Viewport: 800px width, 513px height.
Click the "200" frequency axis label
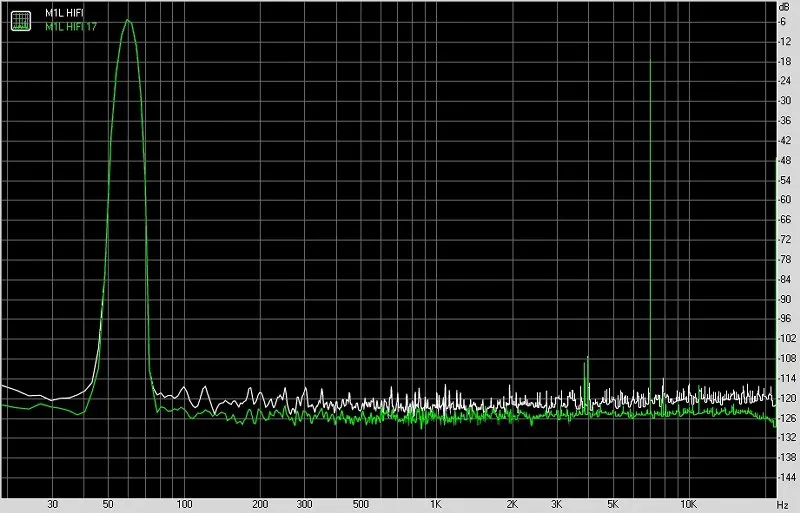(260, 505)
